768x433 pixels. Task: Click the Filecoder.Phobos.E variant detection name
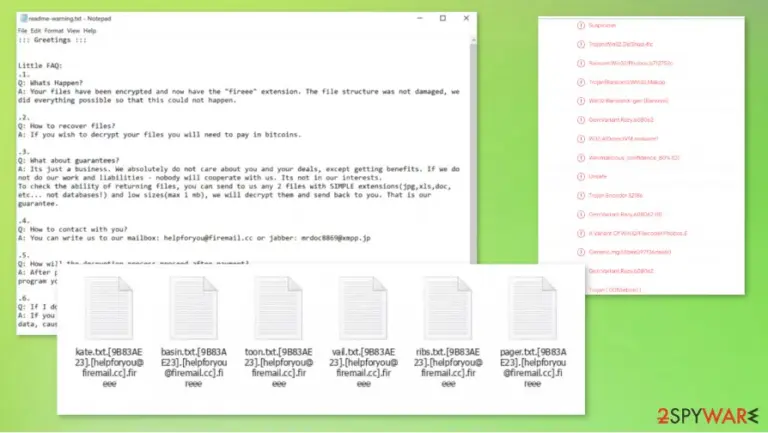[x=638, y=234]
